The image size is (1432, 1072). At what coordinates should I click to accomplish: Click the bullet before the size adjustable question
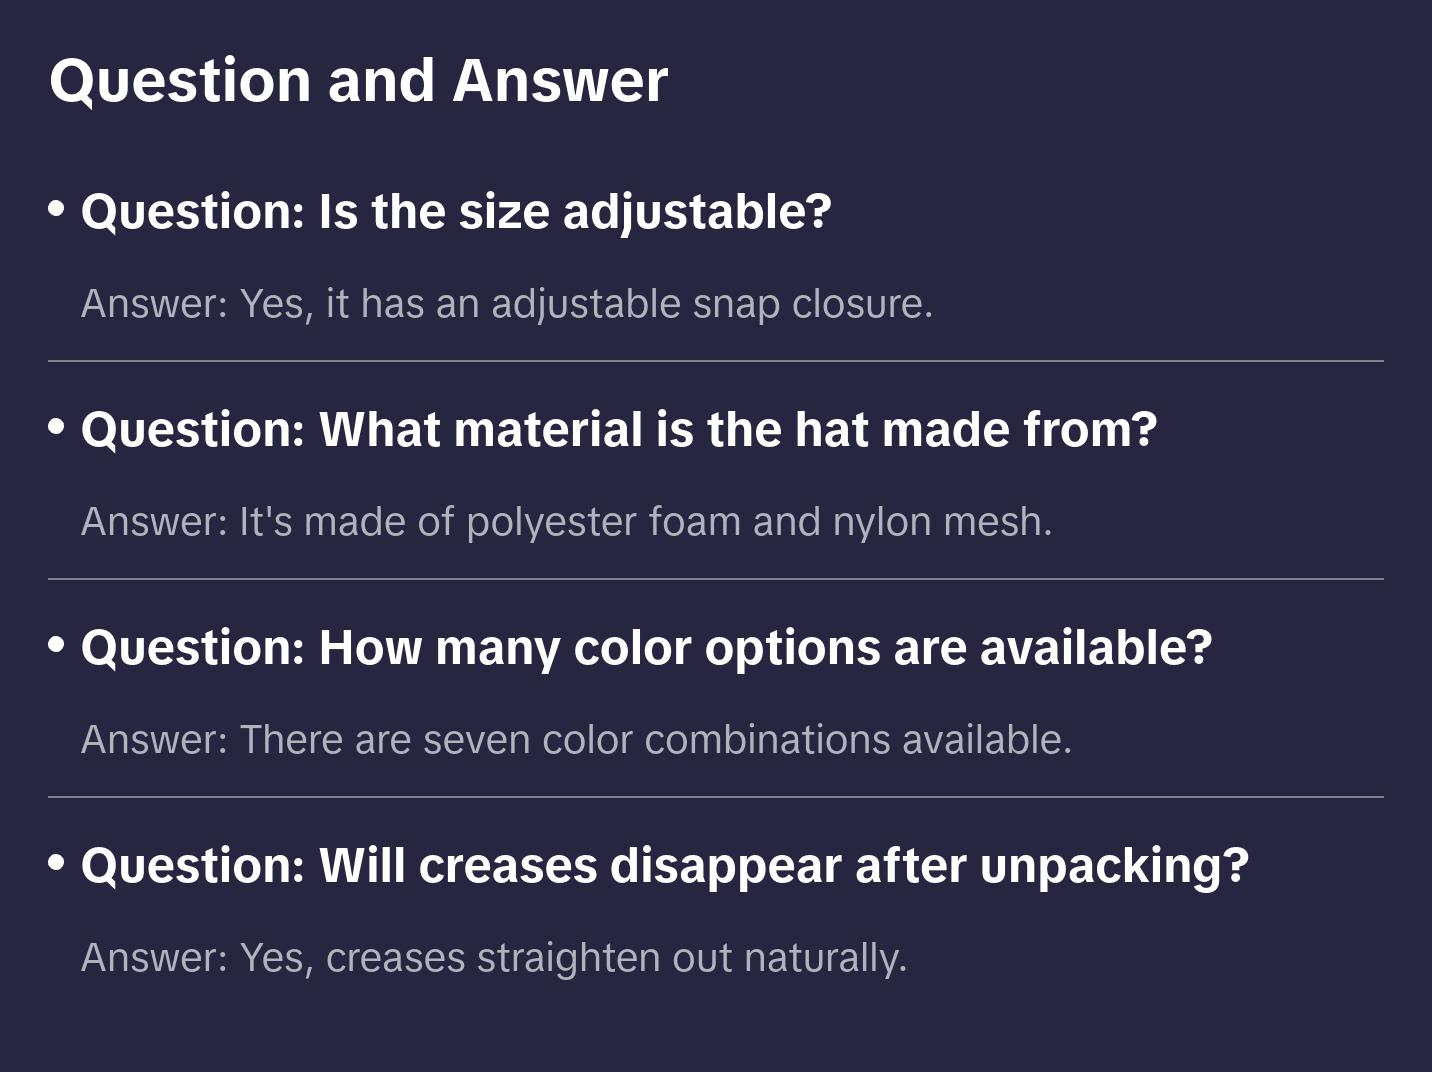[57, 208]
